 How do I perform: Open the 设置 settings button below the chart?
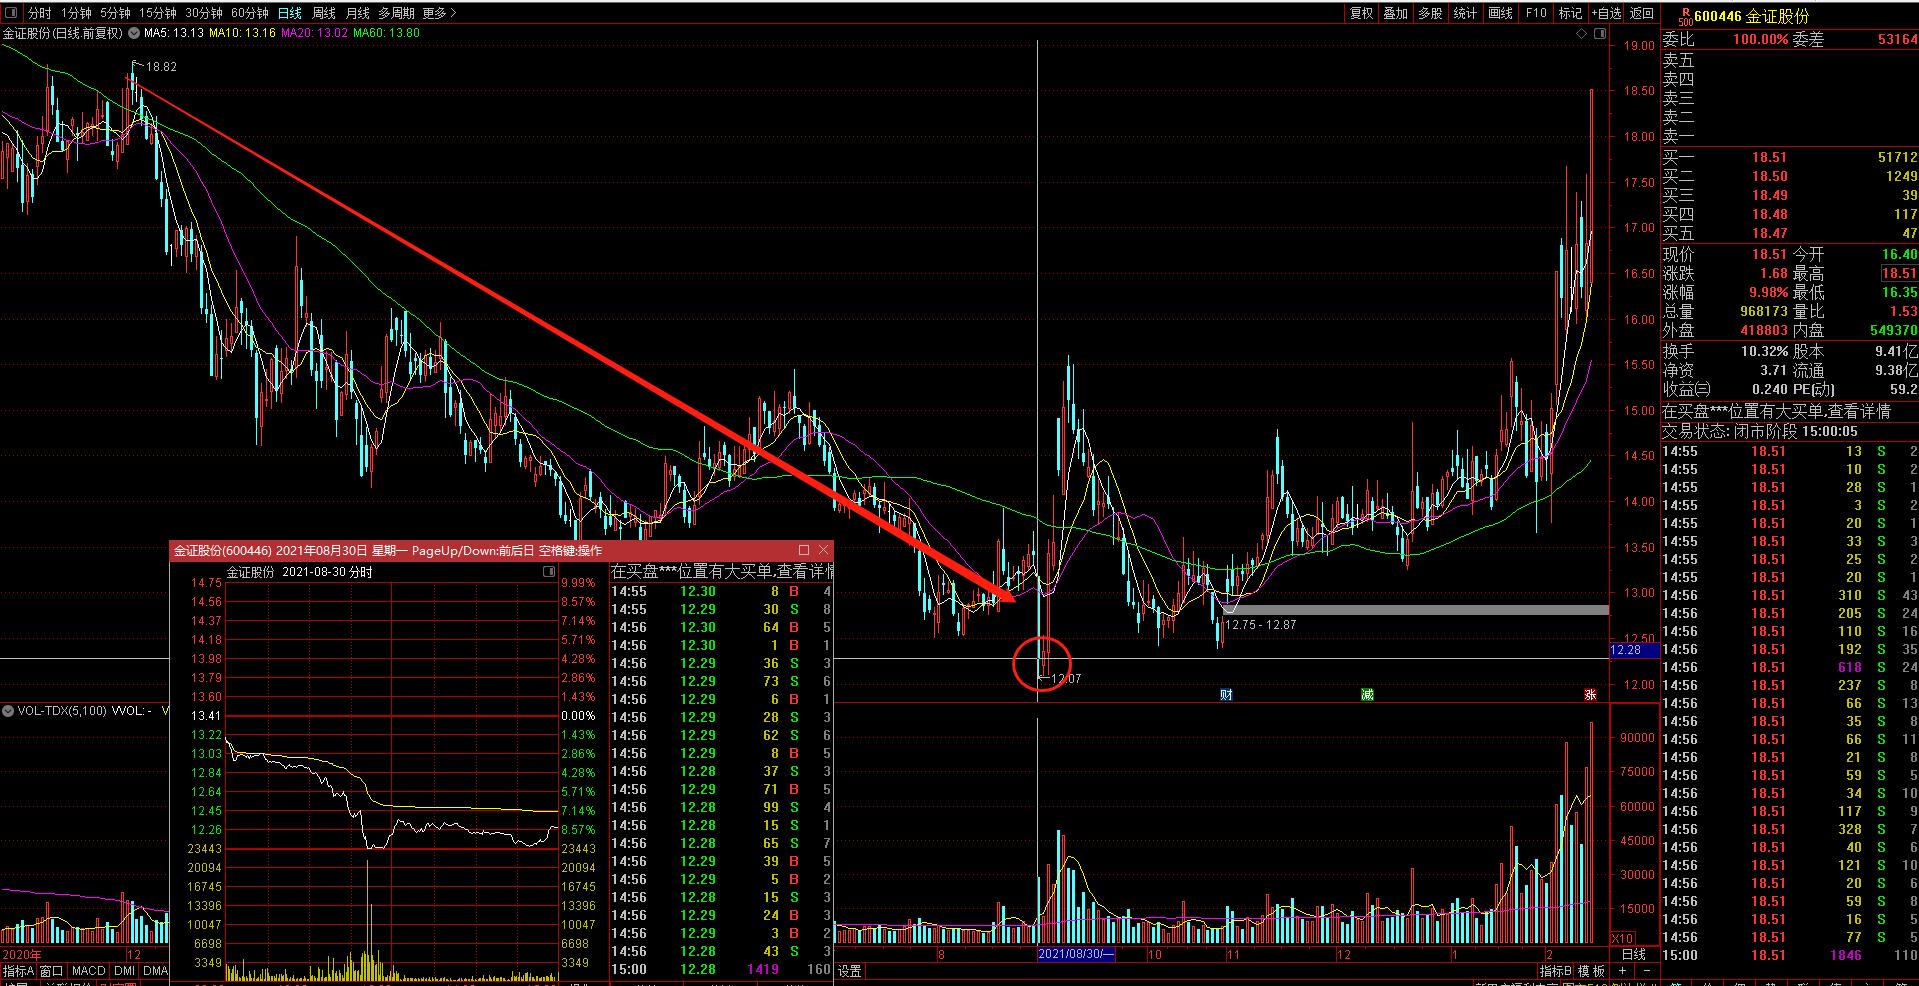pyautogui.click(x=850, y=971)
